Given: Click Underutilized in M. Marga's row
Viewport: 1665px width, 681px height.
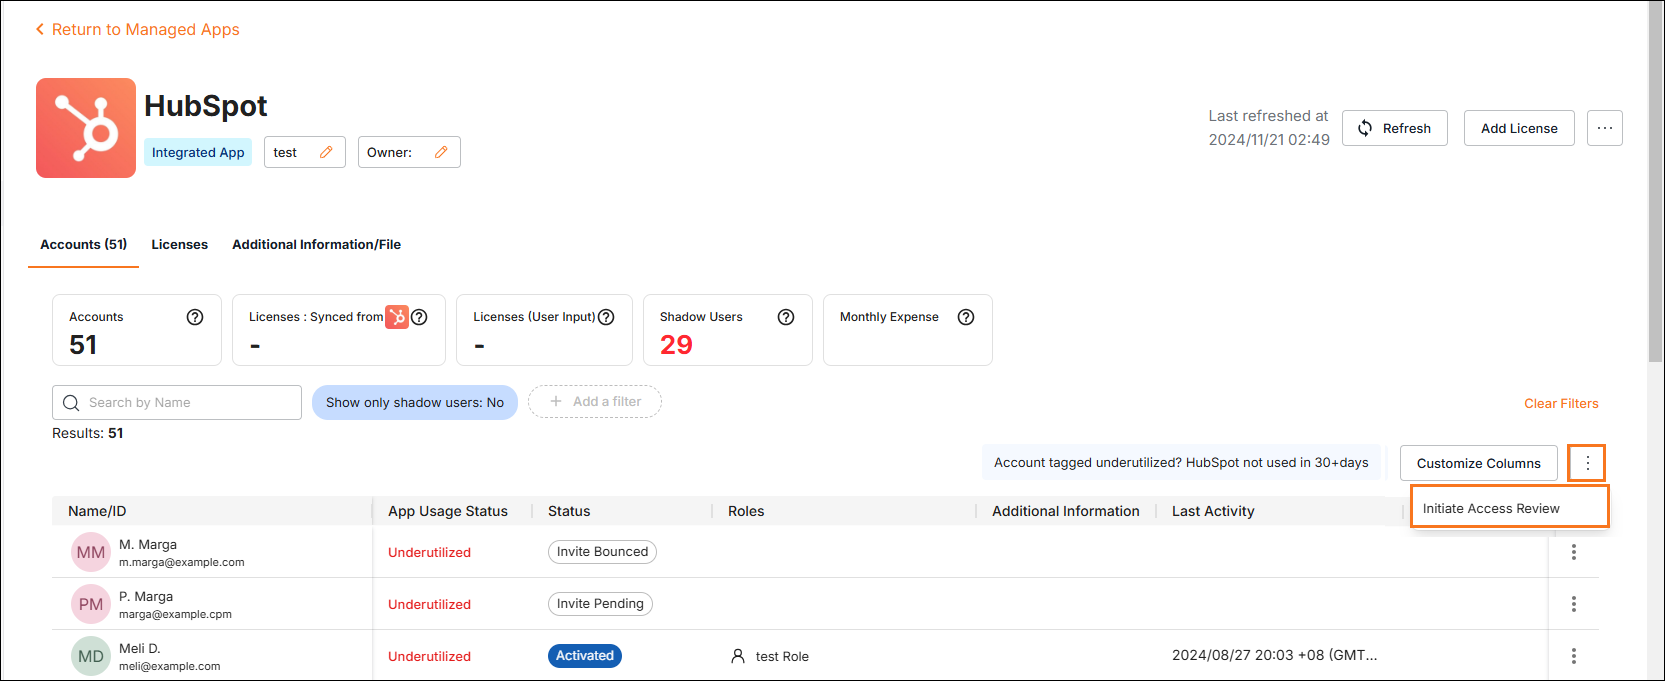Looking at the screenshot, I should (x=429, y=552).
